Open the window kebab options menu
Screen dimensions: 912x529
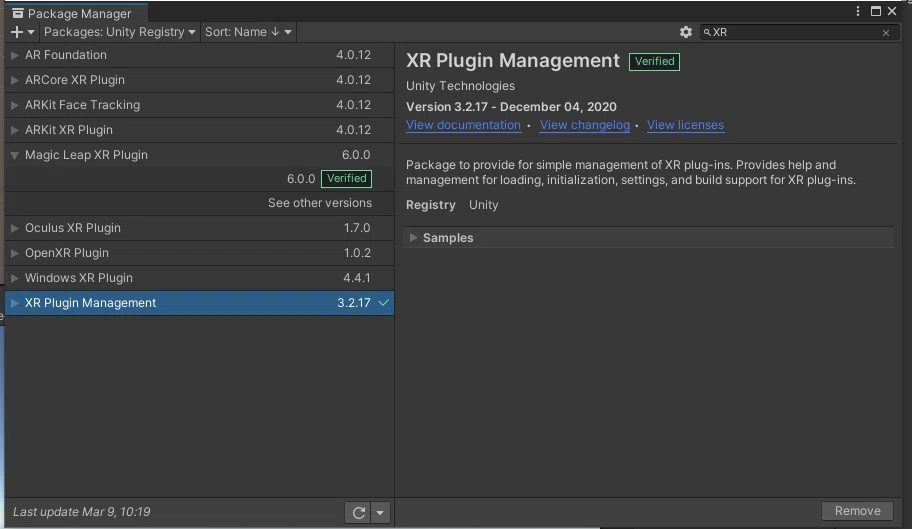pos(857,11)
